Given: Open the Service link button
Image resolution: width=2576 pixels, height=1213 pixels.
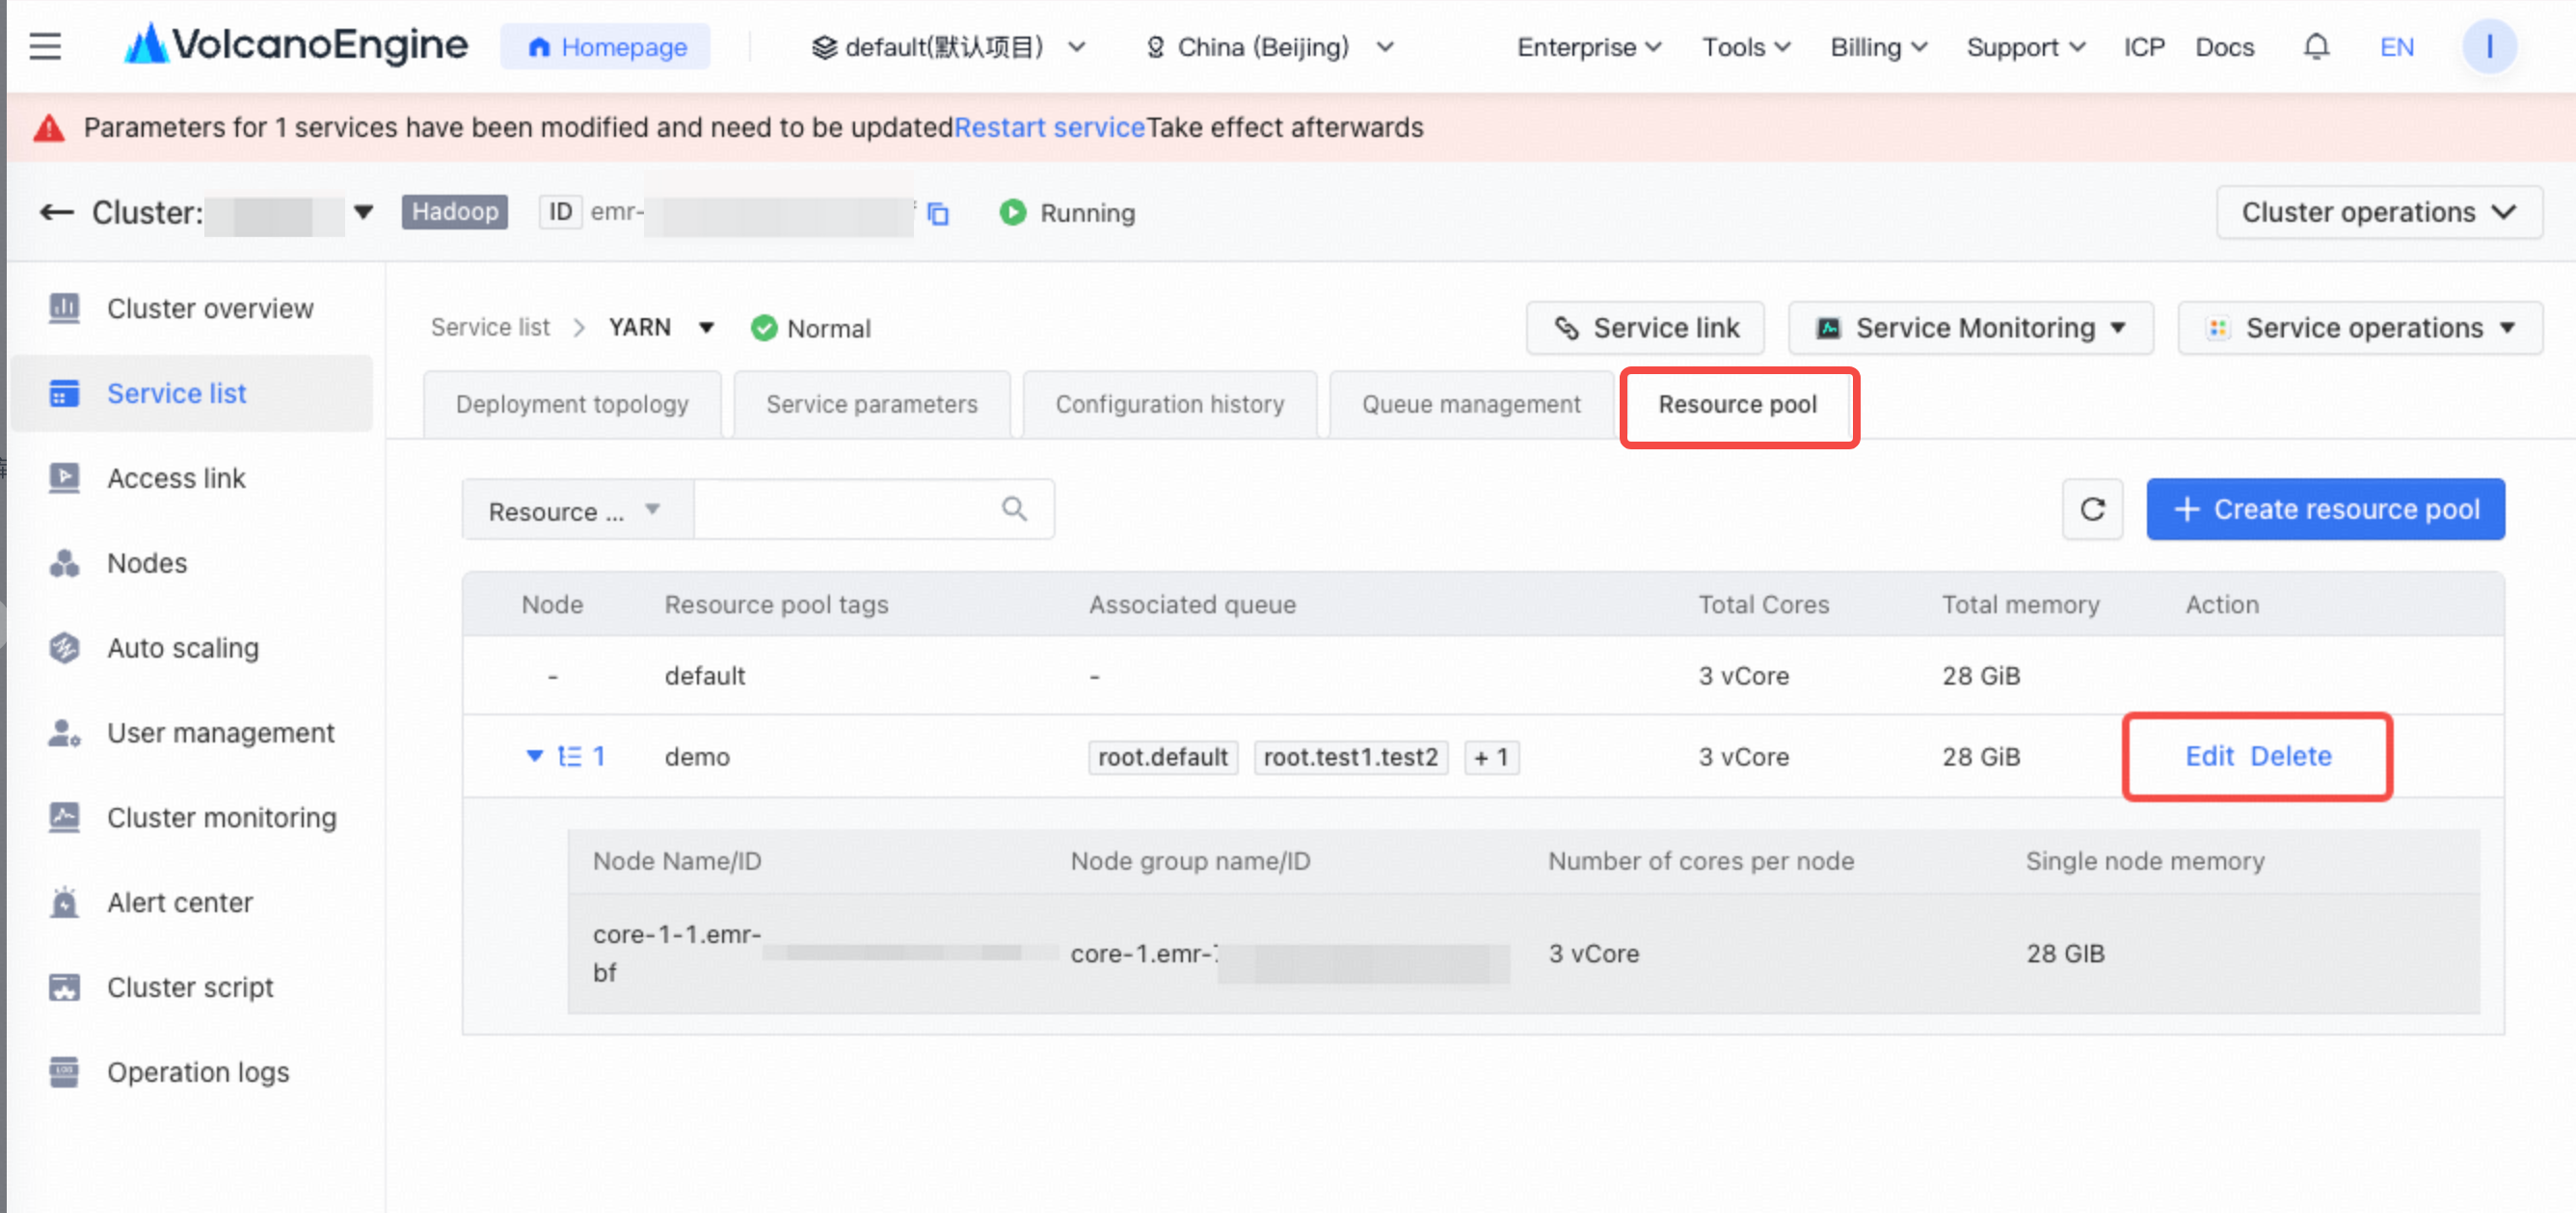Looking at the screenshot, I should click(1645, 328).
